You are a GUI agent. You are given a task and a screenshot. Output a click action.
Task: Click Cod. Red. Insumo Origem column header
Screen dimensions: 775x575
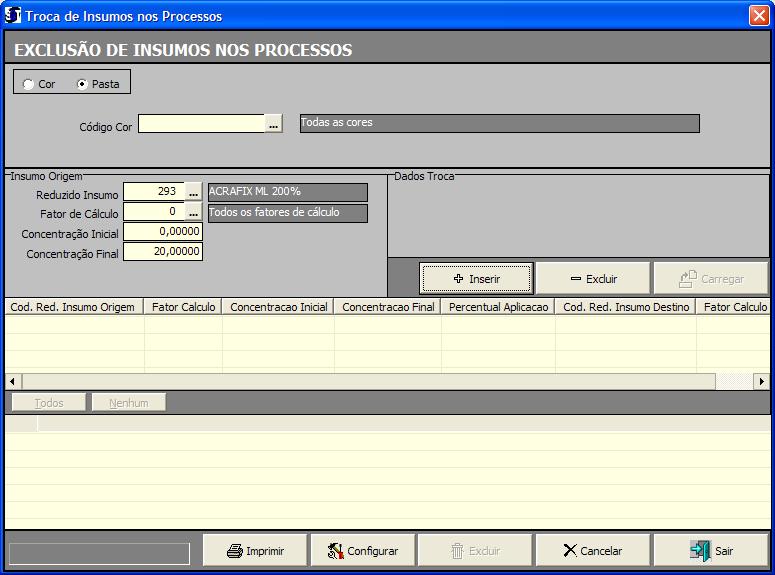tap(73, 307)
